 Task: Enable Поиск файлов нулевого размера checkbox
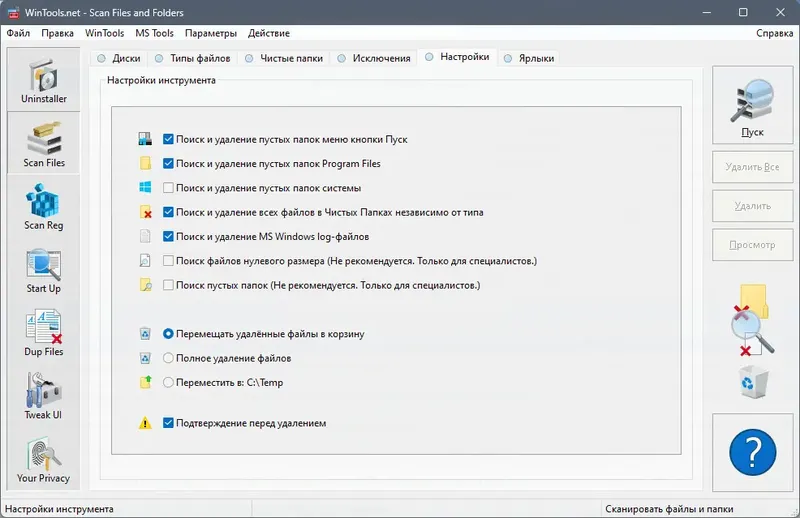coord(168,261)
